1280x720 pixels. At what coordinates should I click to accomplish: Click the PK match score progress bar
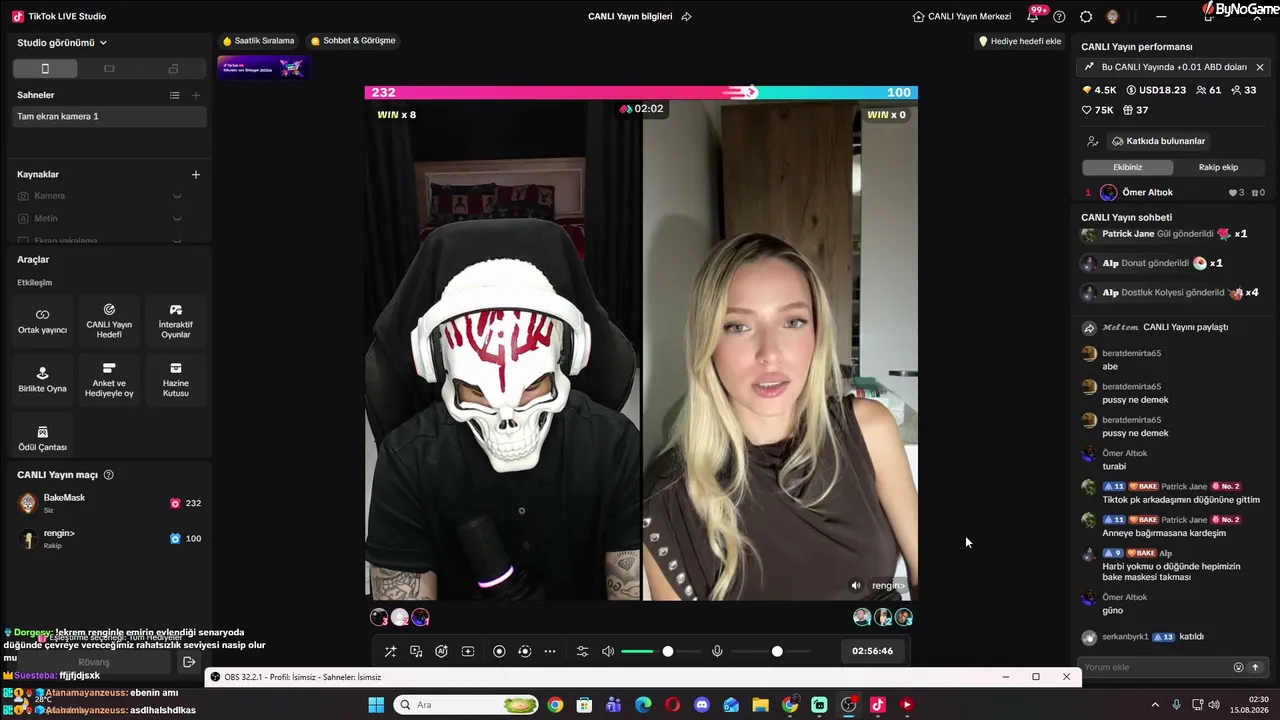click(x=641, y=92)
